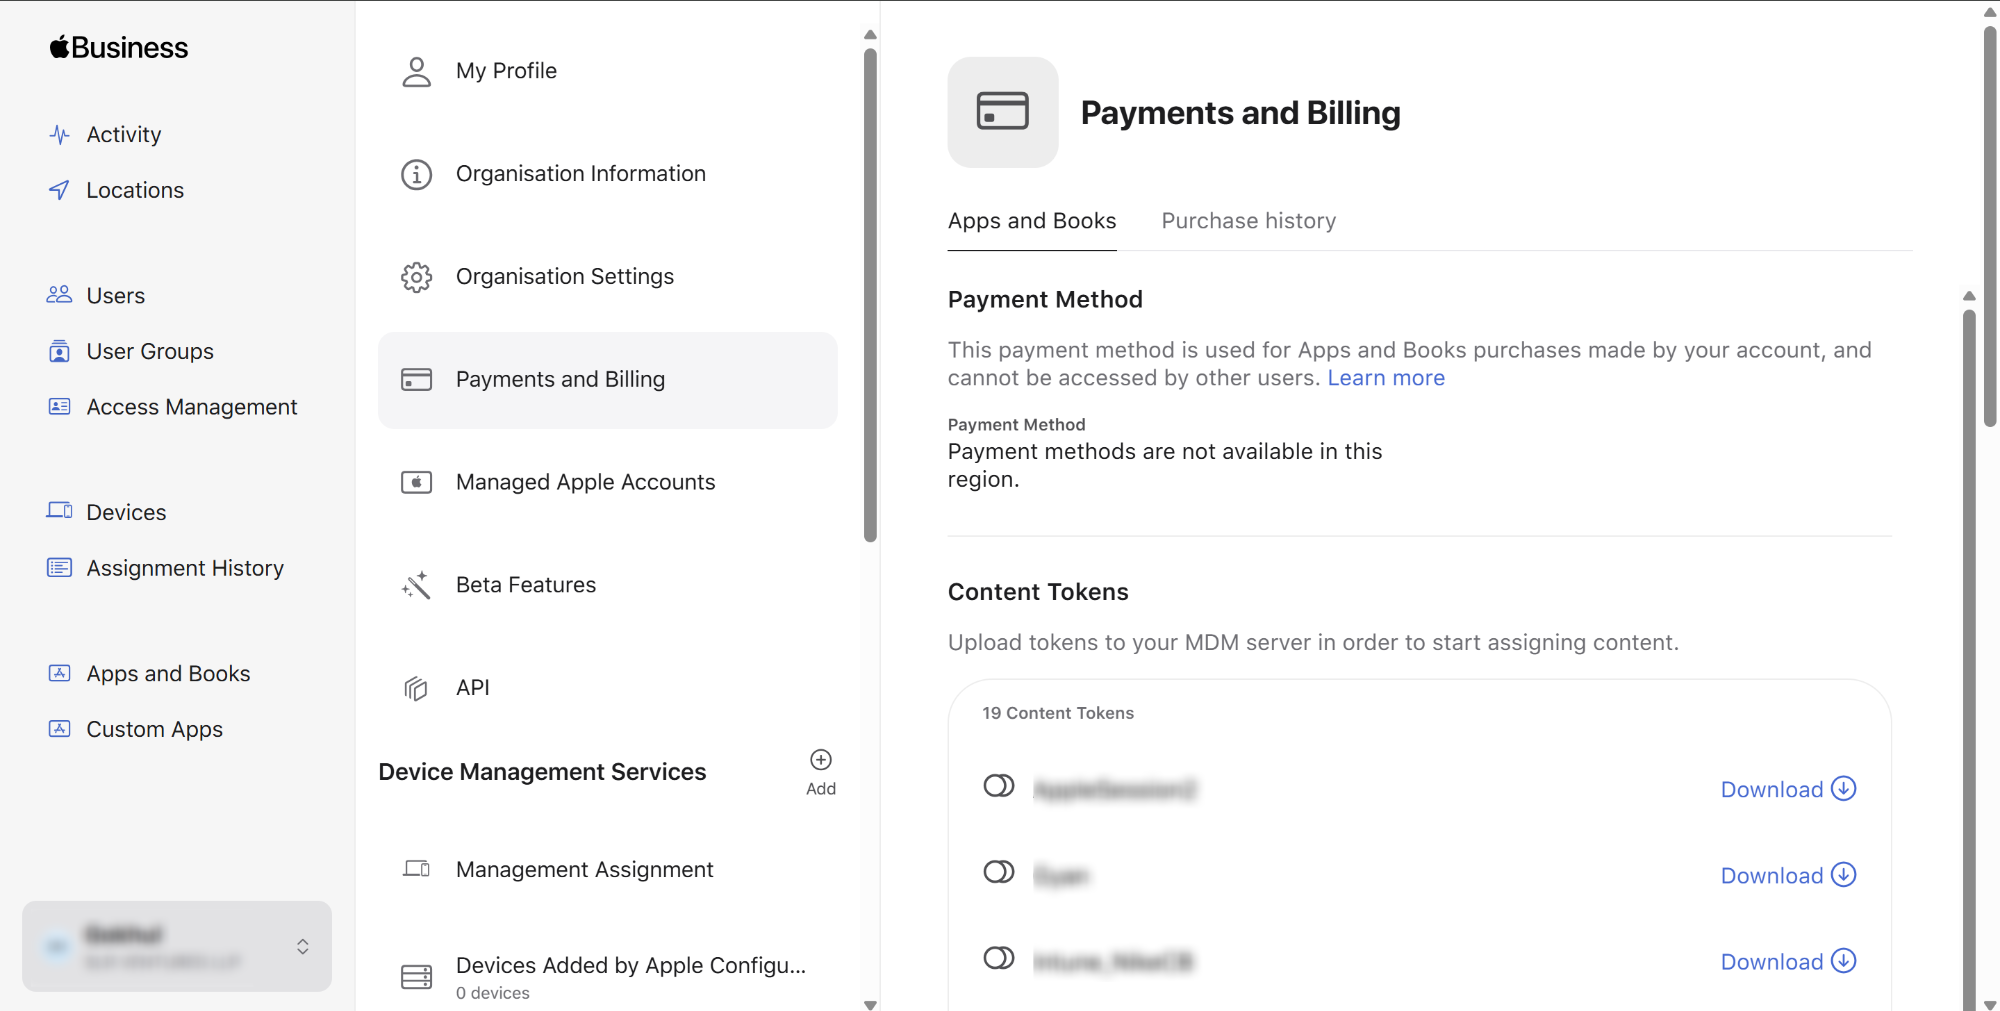Image resolution: width=2000 pixels, height=1011 pixels.
Task: Click the Management Assignment device icon
Action: pyautogui.click(x=416, y=869)
